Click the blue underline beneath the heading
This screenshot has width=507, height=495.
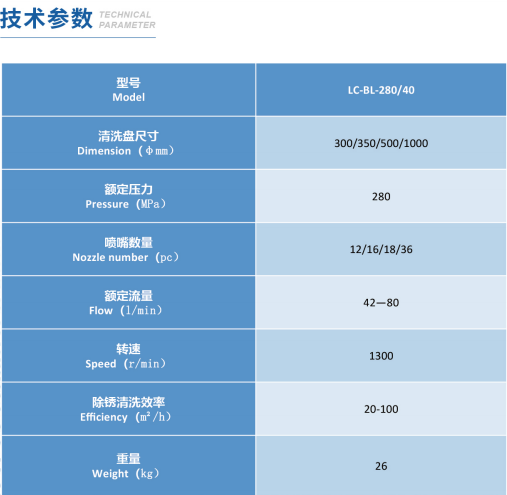point(78,37)
